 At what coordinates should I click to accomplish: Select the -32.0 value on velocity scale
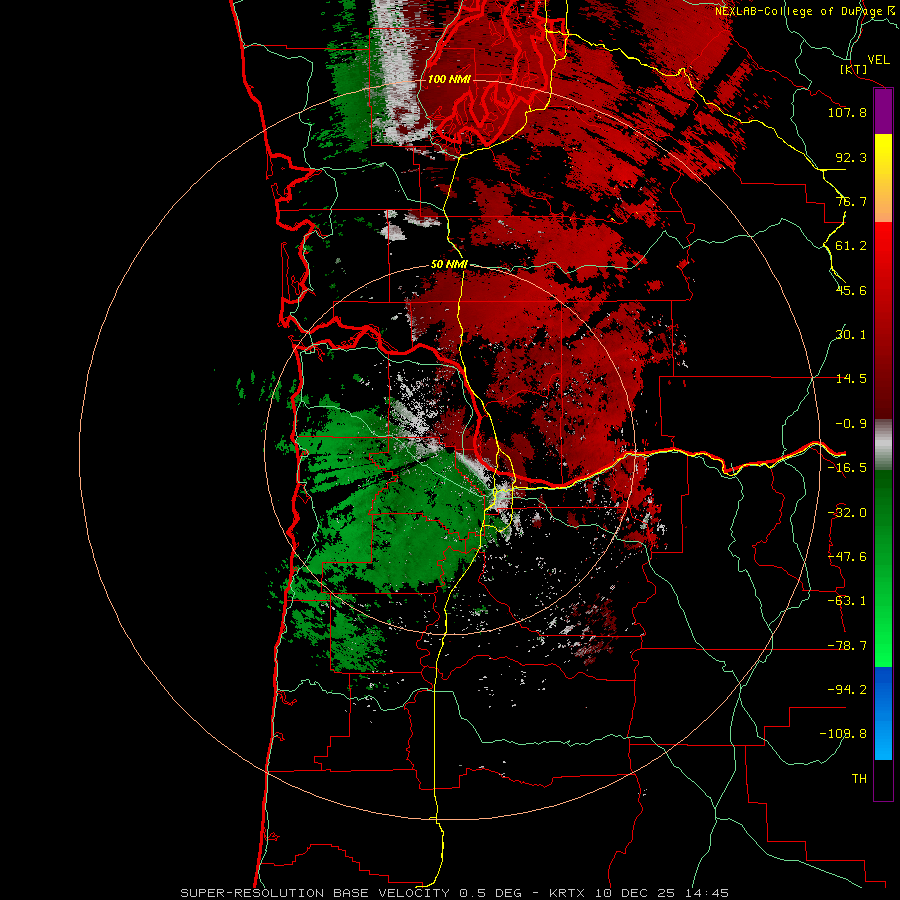[x=847, y=513]
